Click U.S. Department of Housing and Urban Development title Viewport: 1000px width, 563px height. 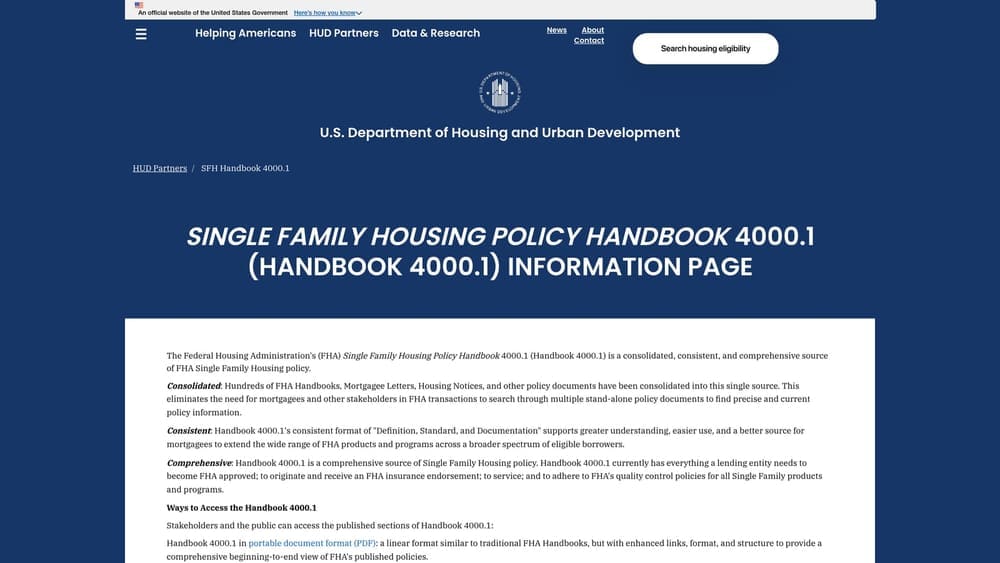(x=500, y=133)
